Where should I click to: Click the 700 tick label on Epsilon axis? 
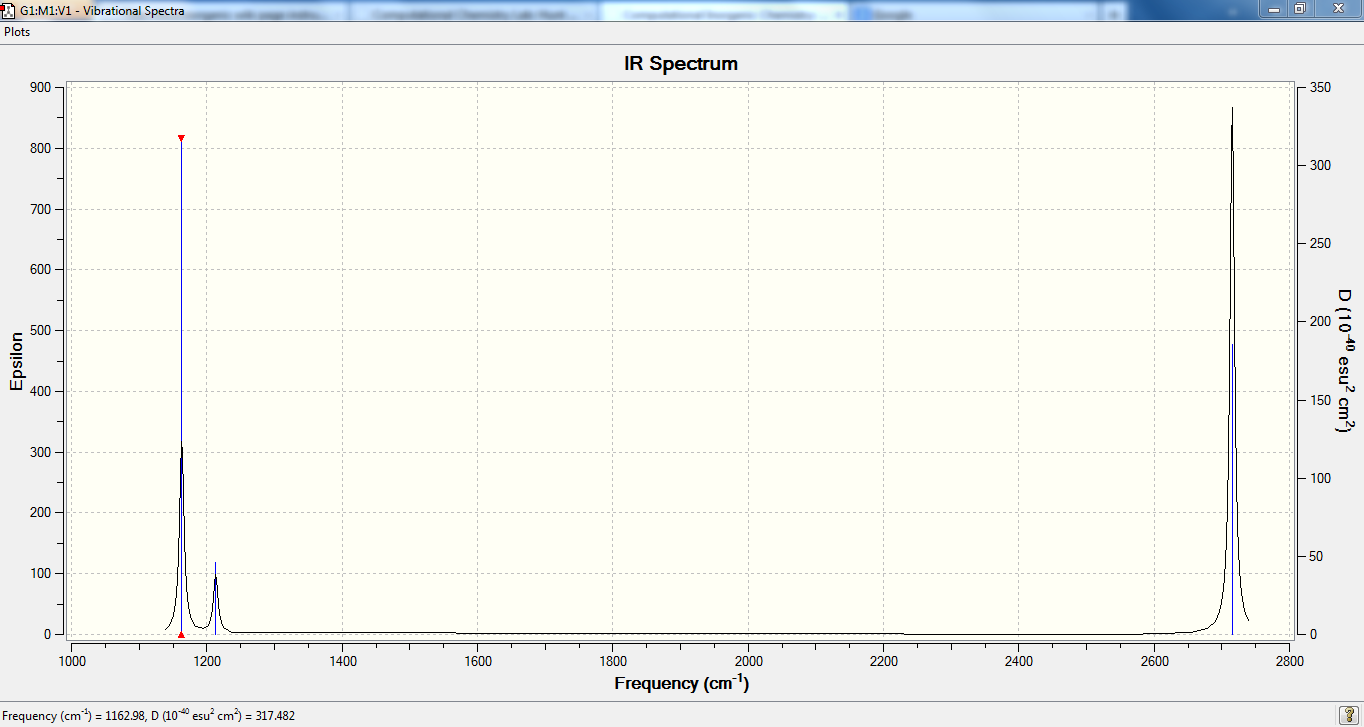pyautogui.click(x=40, y=209)
